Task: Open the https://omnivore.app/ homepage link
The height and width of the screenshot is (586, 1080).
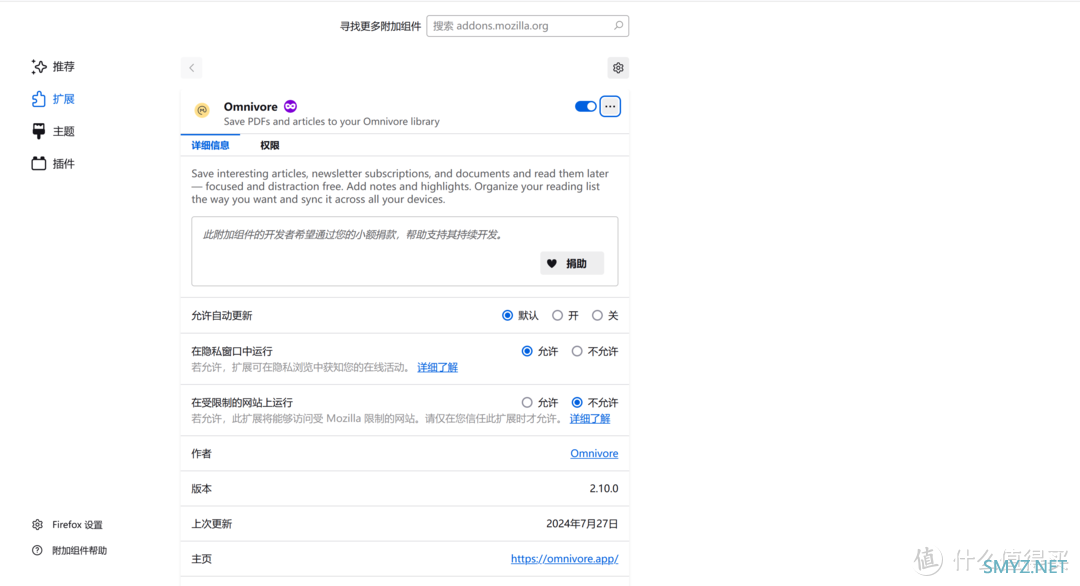Action: coord(564,558)
